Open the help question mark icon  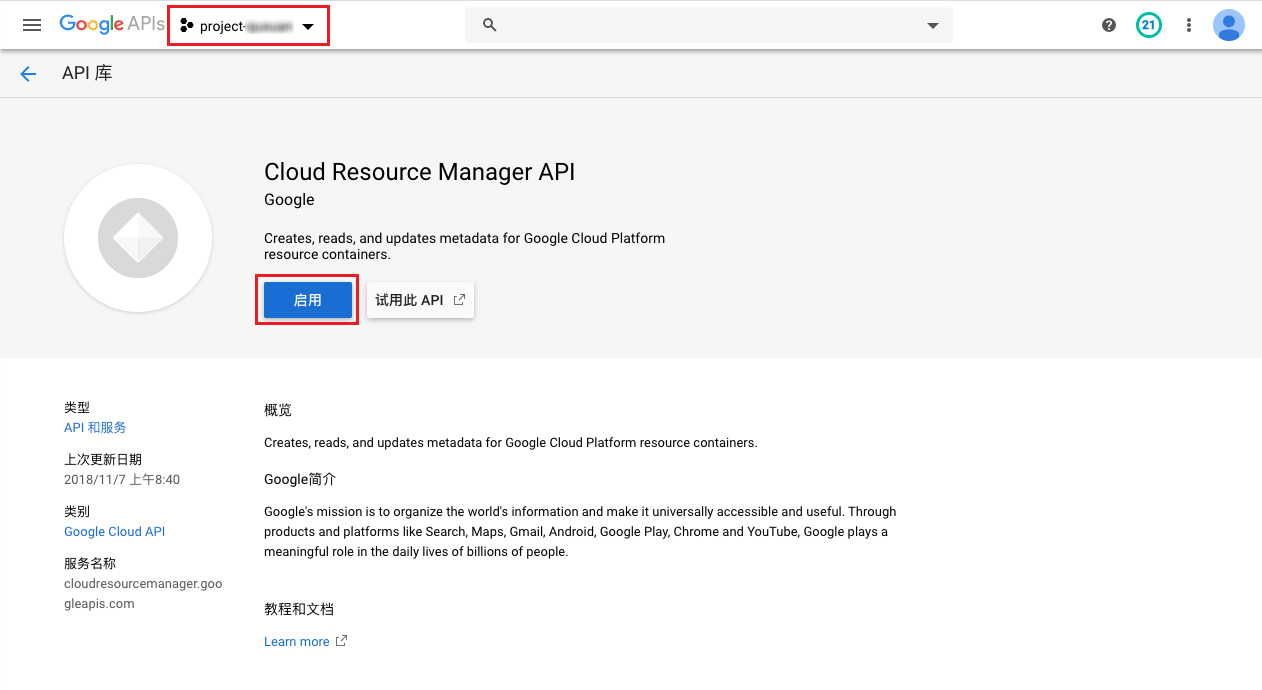[1108, 25]
